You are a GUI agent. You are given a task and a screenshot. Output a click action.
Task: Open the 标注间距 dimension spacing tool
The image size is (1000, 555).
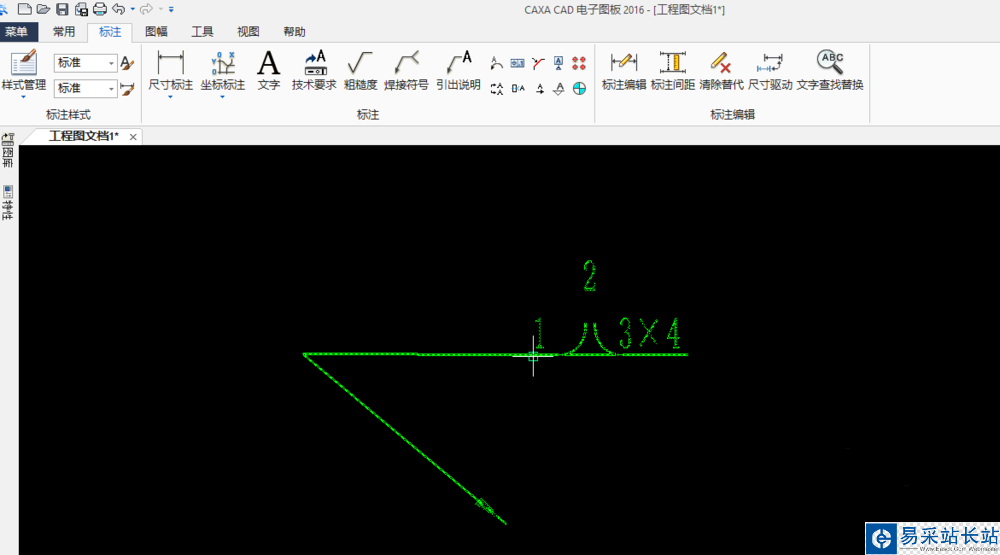click(673, 70)
